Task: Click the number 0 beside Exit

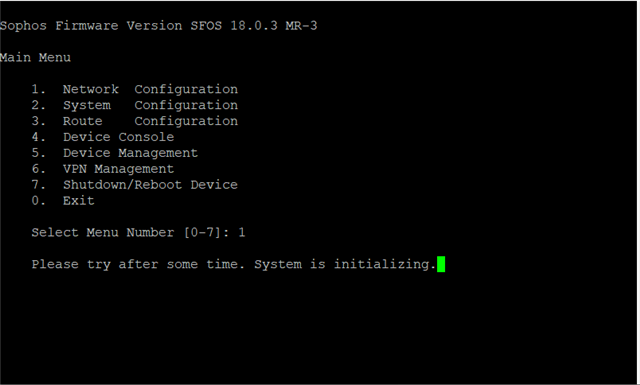Action: pyautogui.click(x=38, y=200)
